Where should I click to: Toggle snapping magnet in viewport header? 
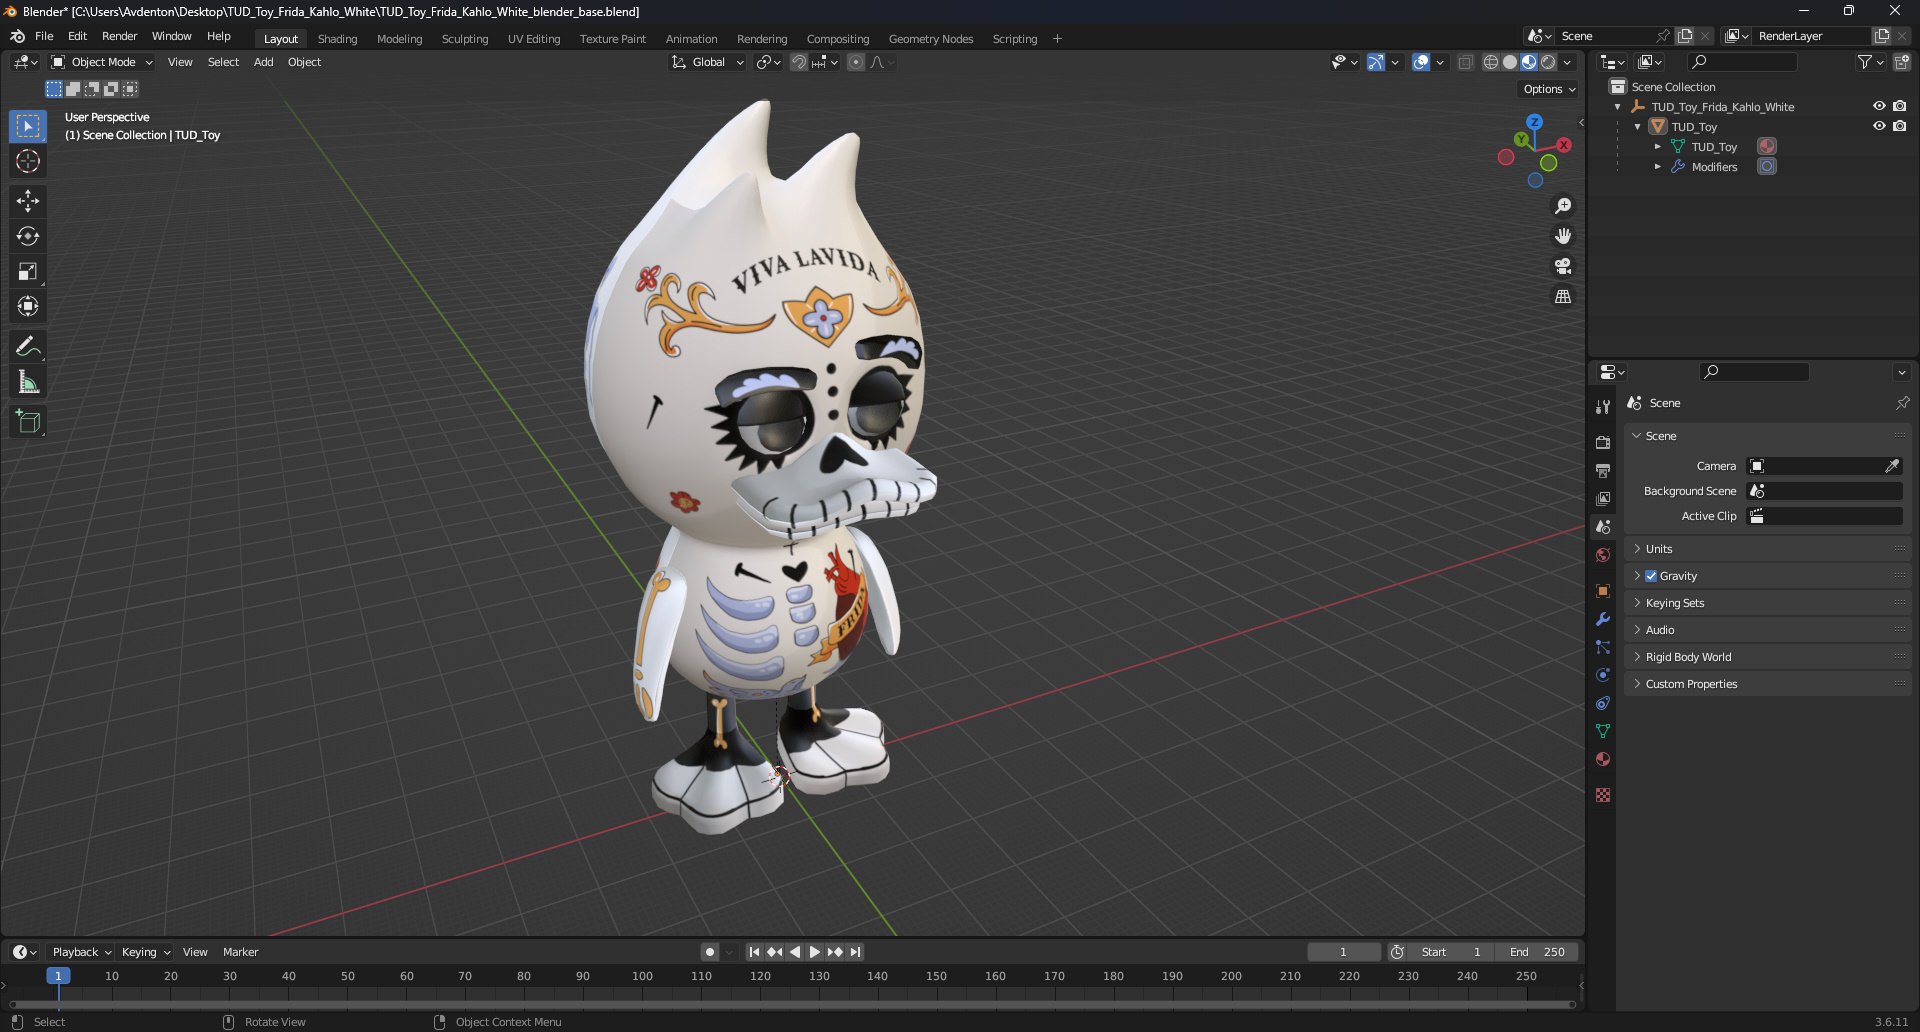(x=798, y=62)
